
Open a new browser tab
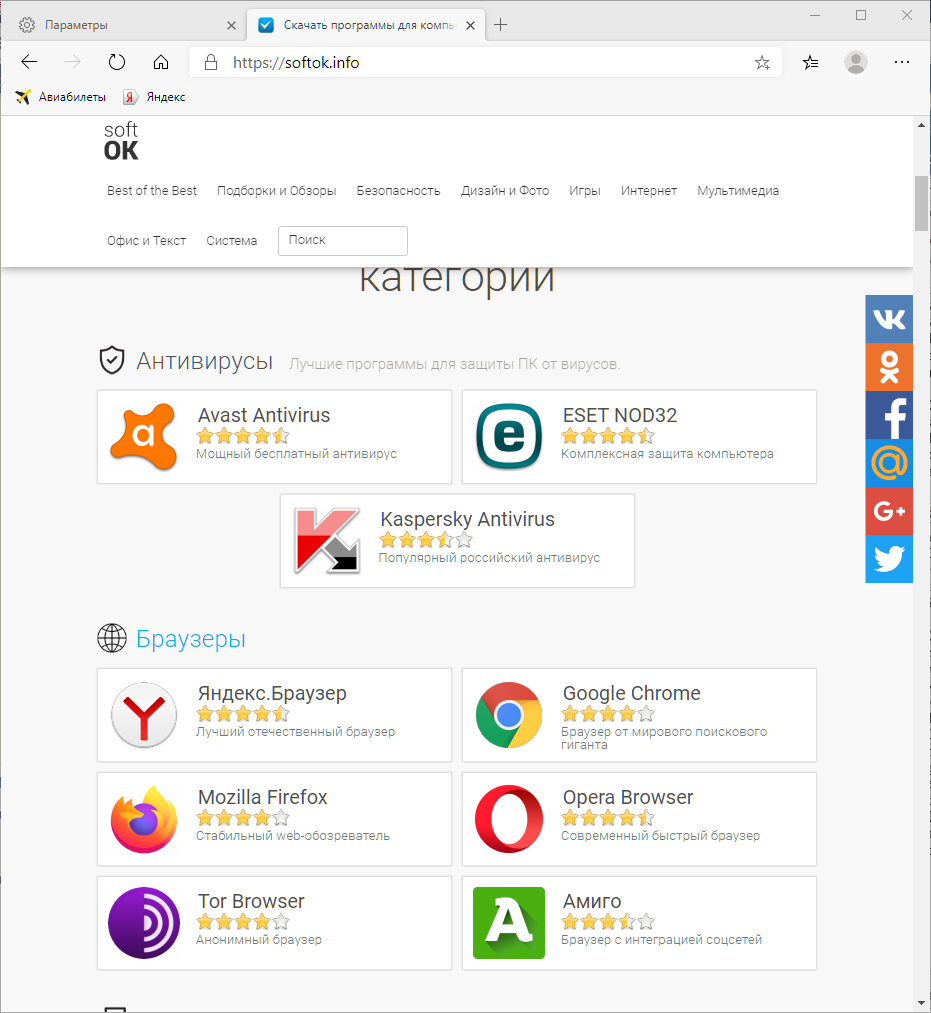coord(500,25)
